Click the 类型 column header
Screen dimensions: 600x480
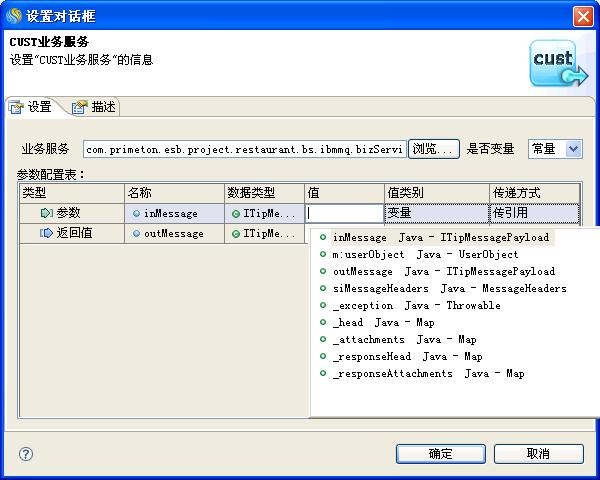pyautogui.click(x=72, y=193)
